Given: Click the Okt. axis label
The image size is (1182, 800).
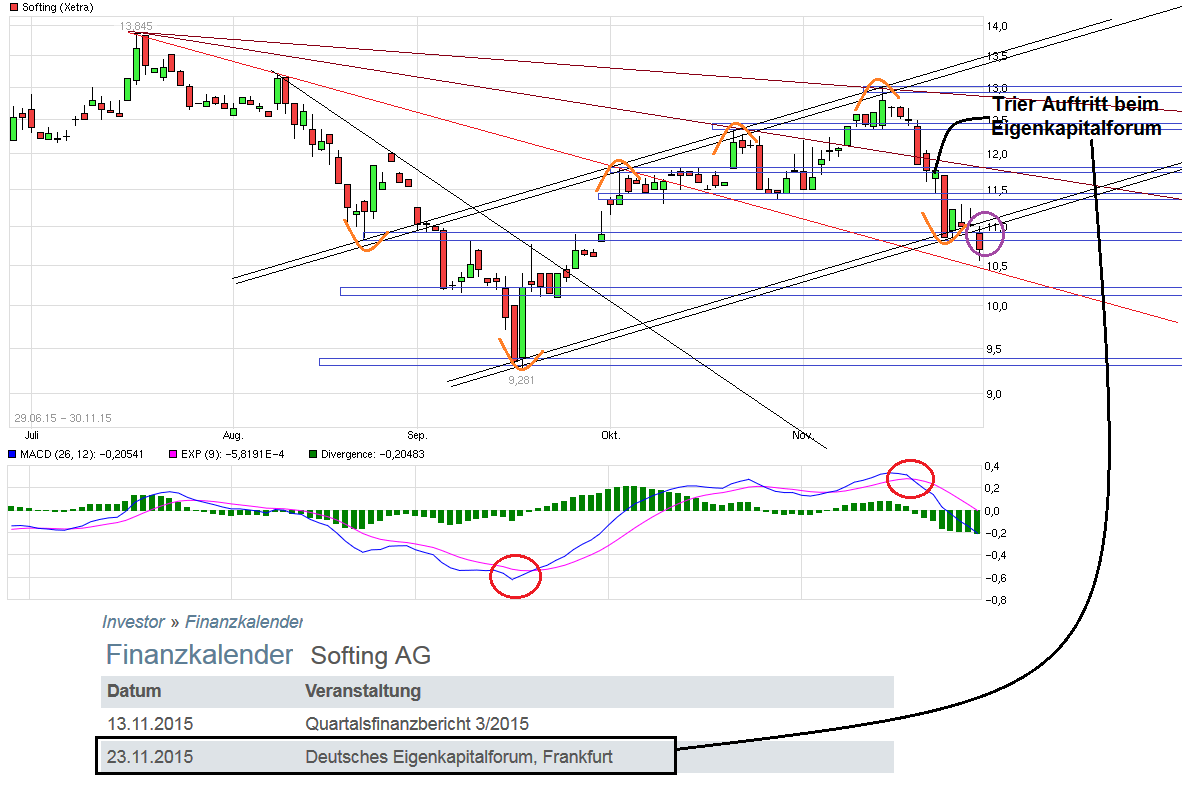Looking at the screenshot, I should point(611,435).
